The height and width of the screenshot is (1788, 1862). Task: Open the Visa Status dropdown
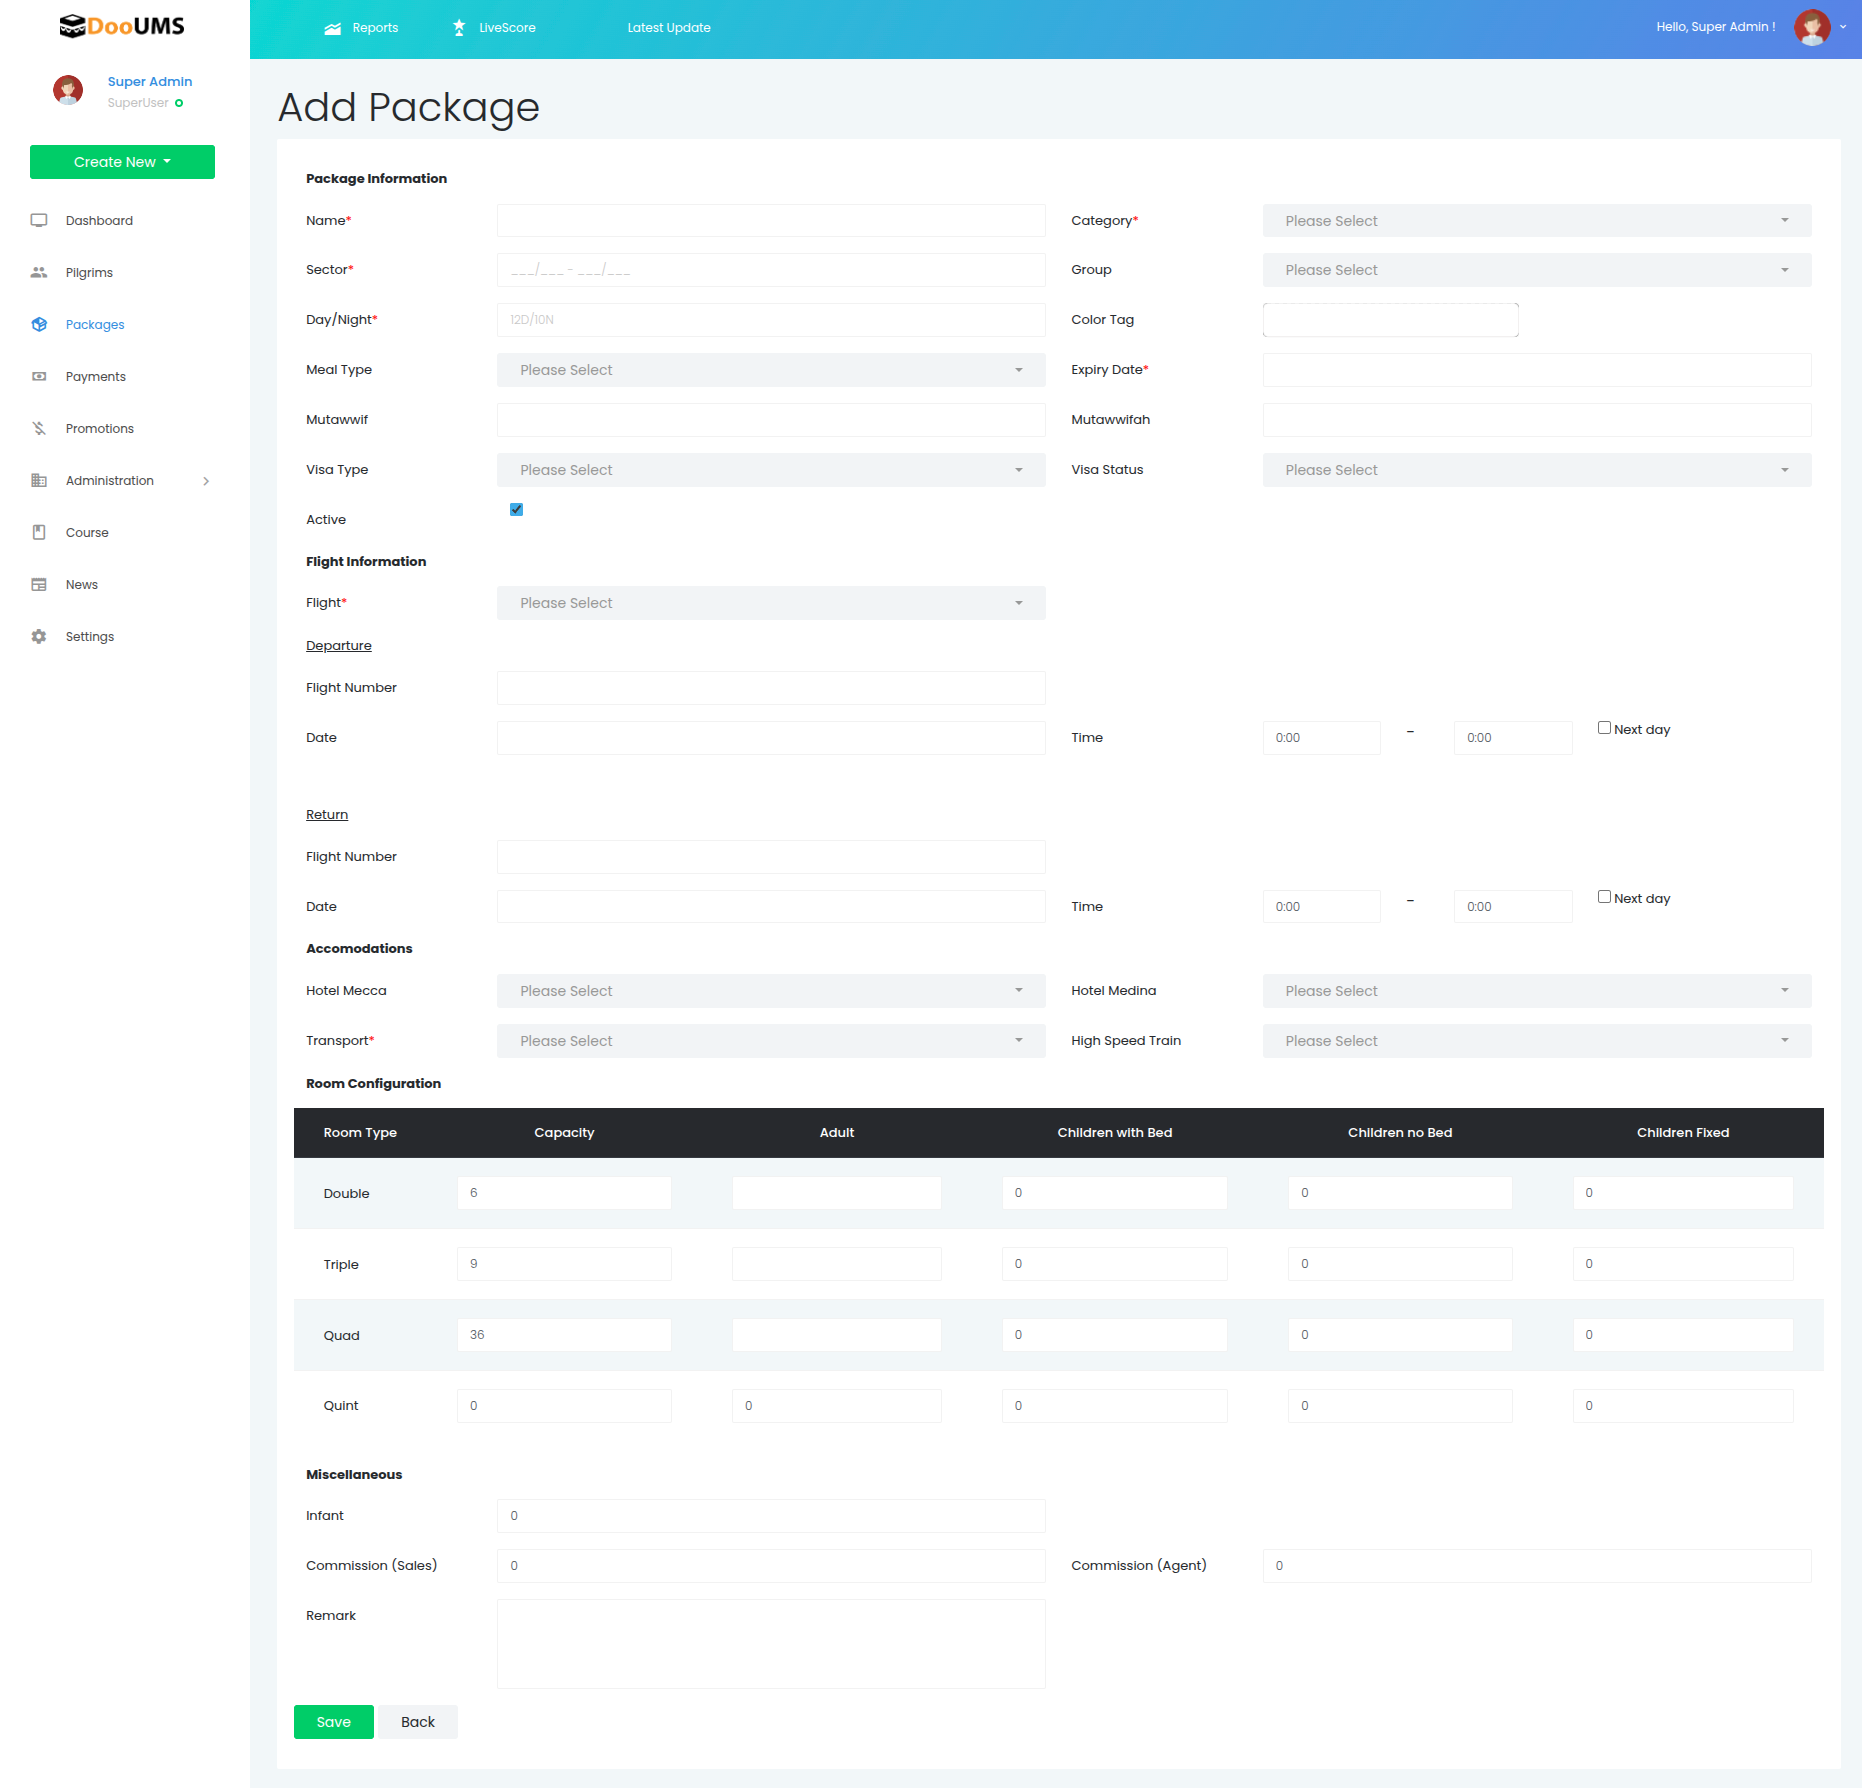(1536, 470)
